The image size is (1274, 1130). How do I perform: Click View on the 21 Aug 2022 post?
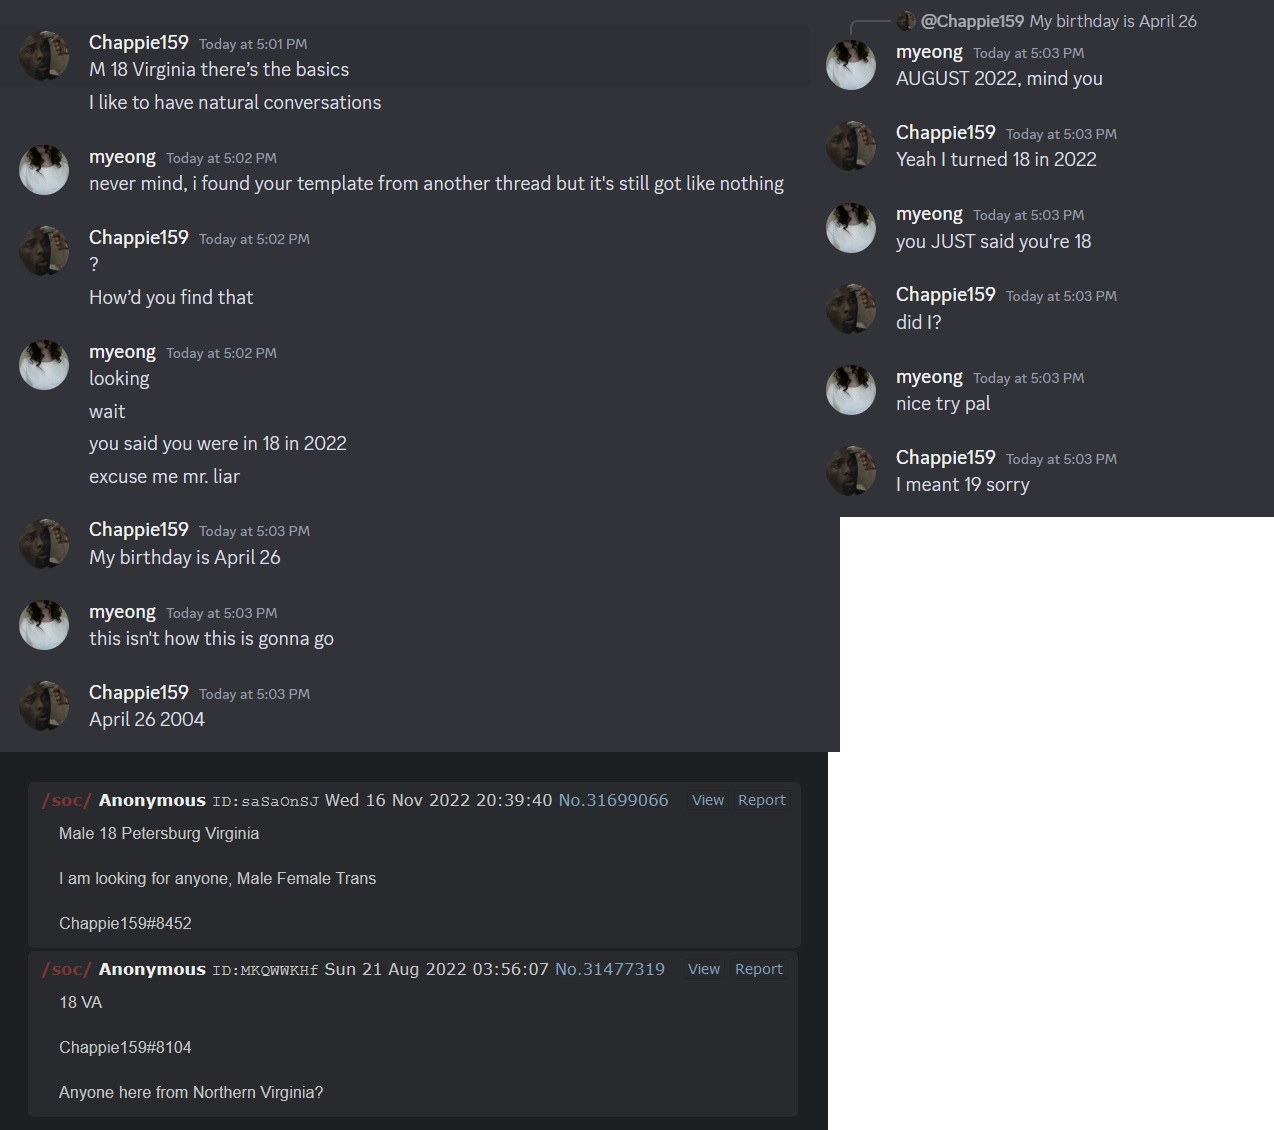[704, 969]
